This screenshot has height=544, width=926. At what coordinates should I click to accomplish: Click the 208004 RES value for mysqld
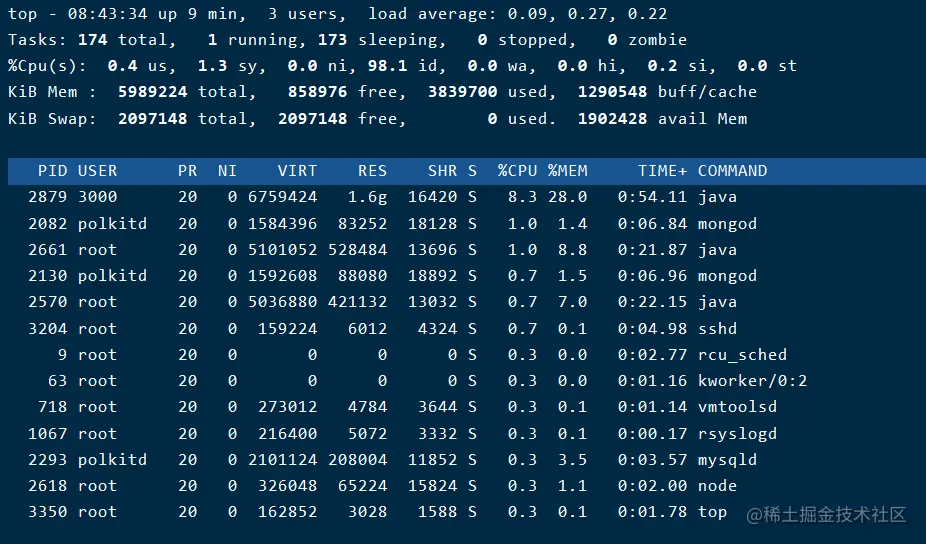click(357, 460)
